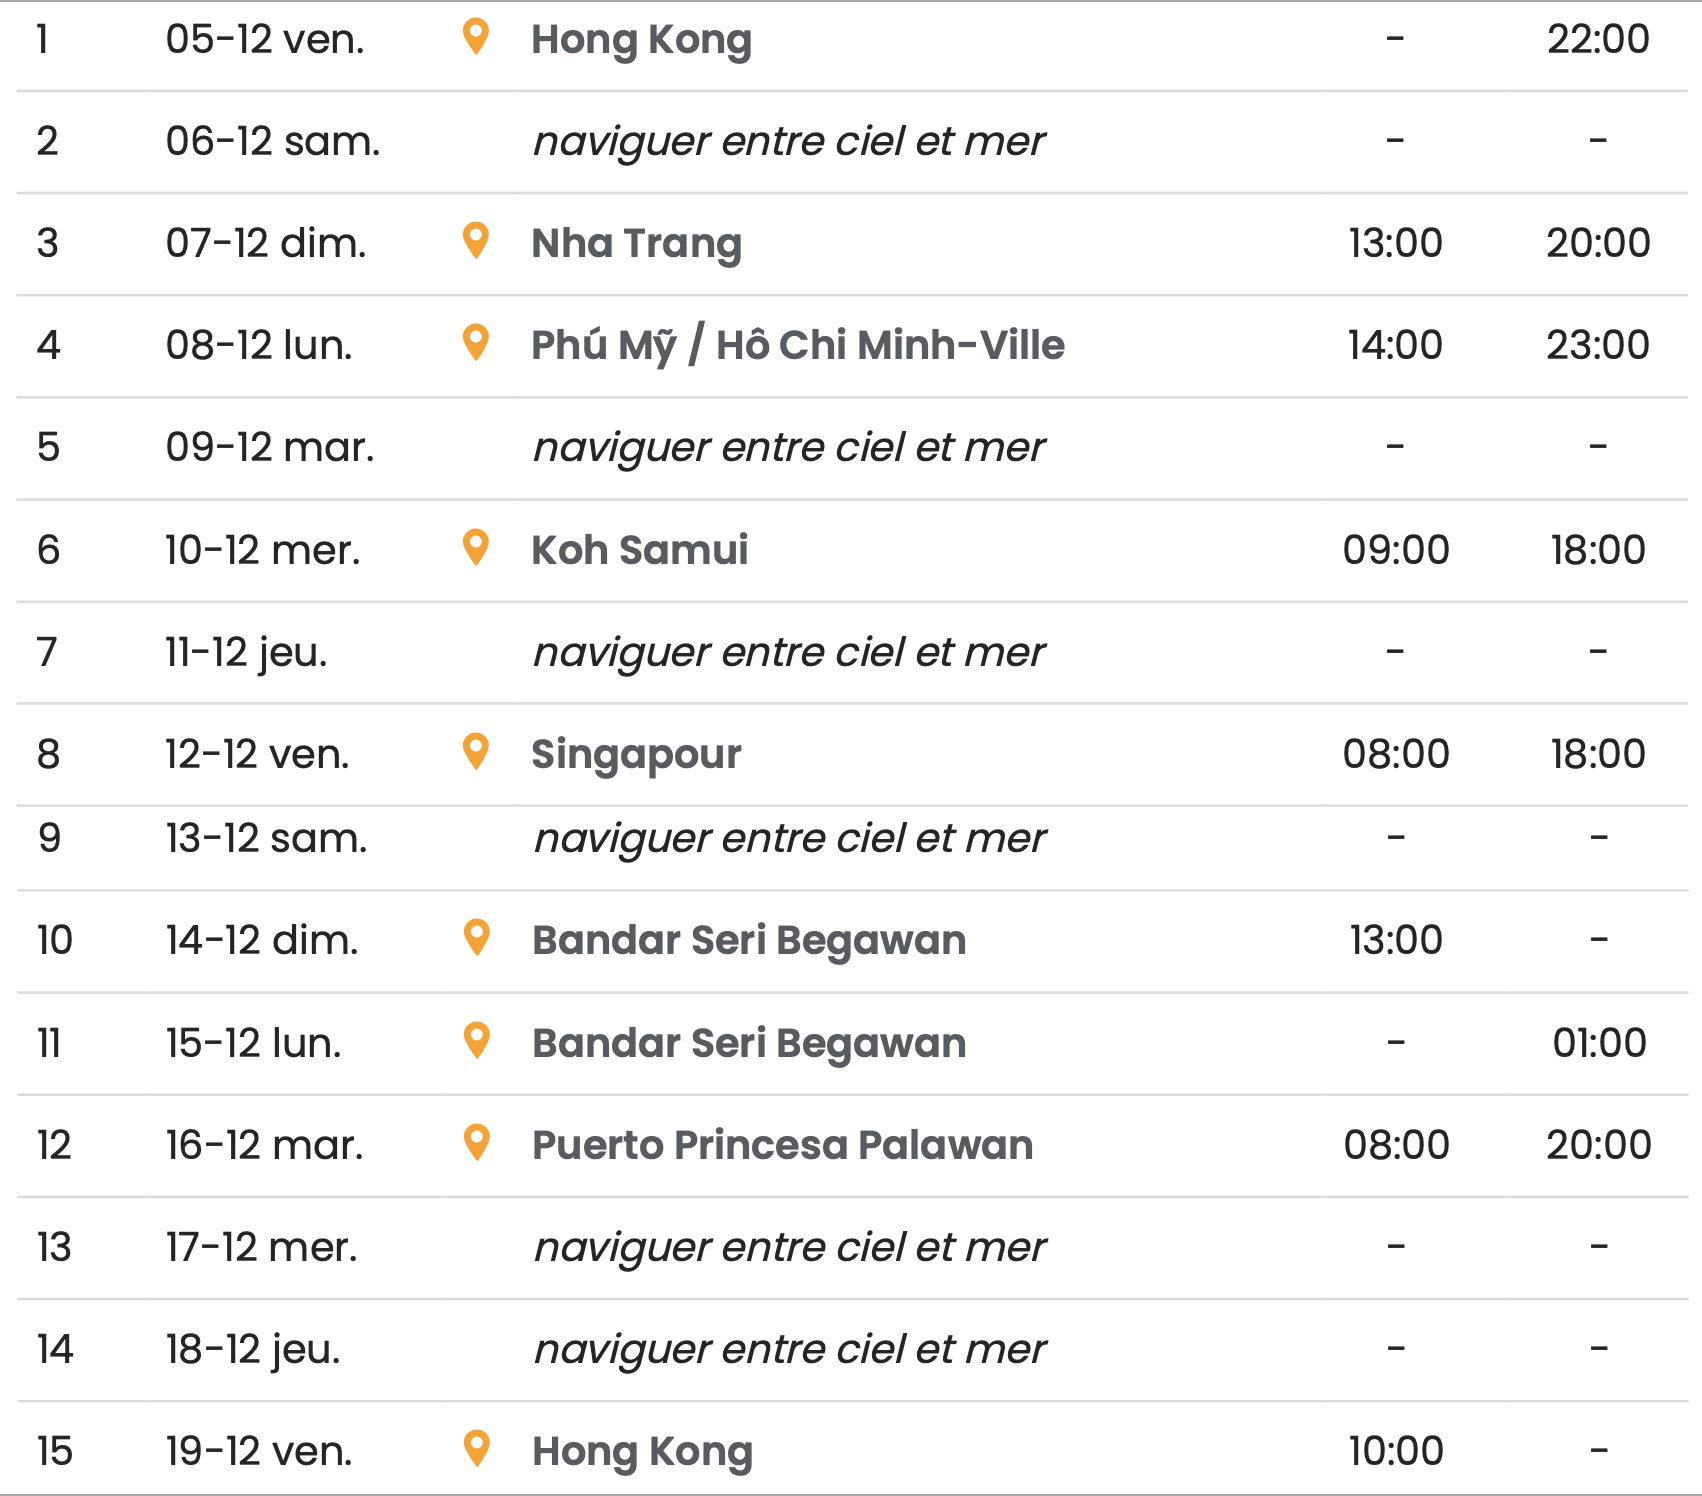Open the Hong Kong link on day 1

(641, 40)
